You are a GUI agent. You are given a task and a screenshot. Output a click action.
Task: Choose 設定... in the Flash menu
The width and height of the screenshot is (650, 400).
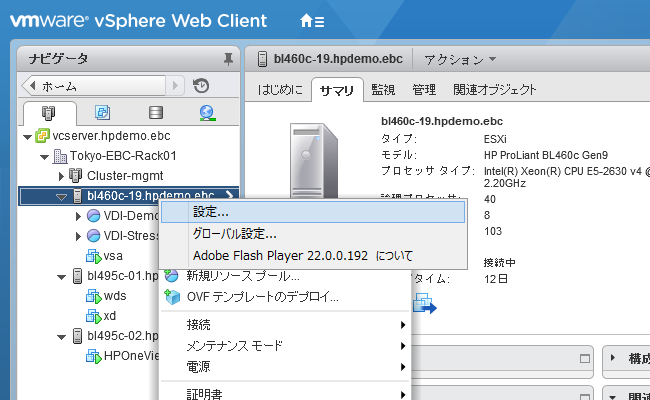313,212
